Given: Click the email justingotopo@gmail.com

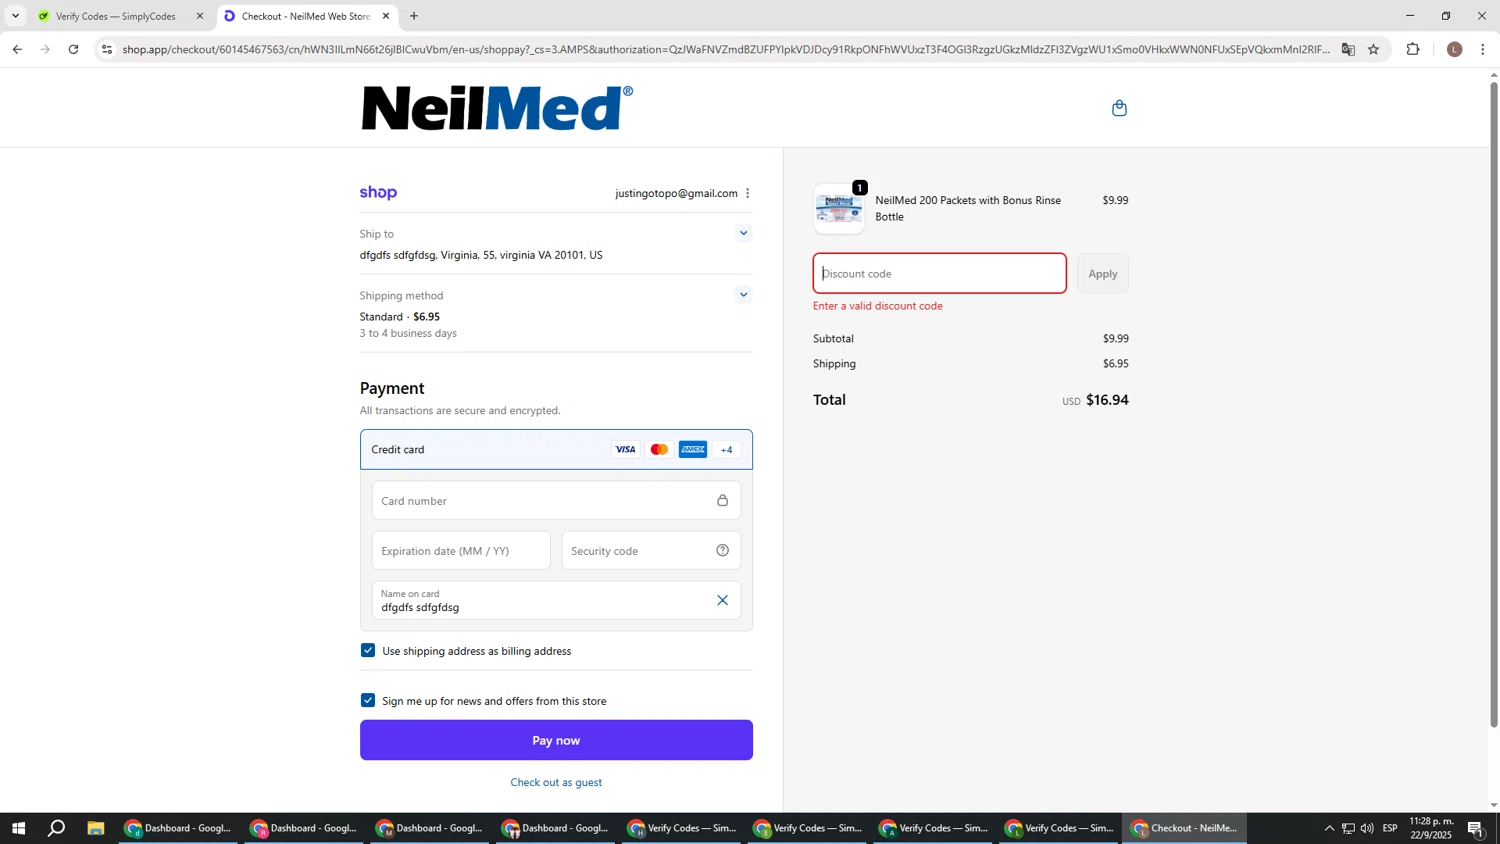Looking at the screenshot, I should pyautogui.click(x=676, y=194).
